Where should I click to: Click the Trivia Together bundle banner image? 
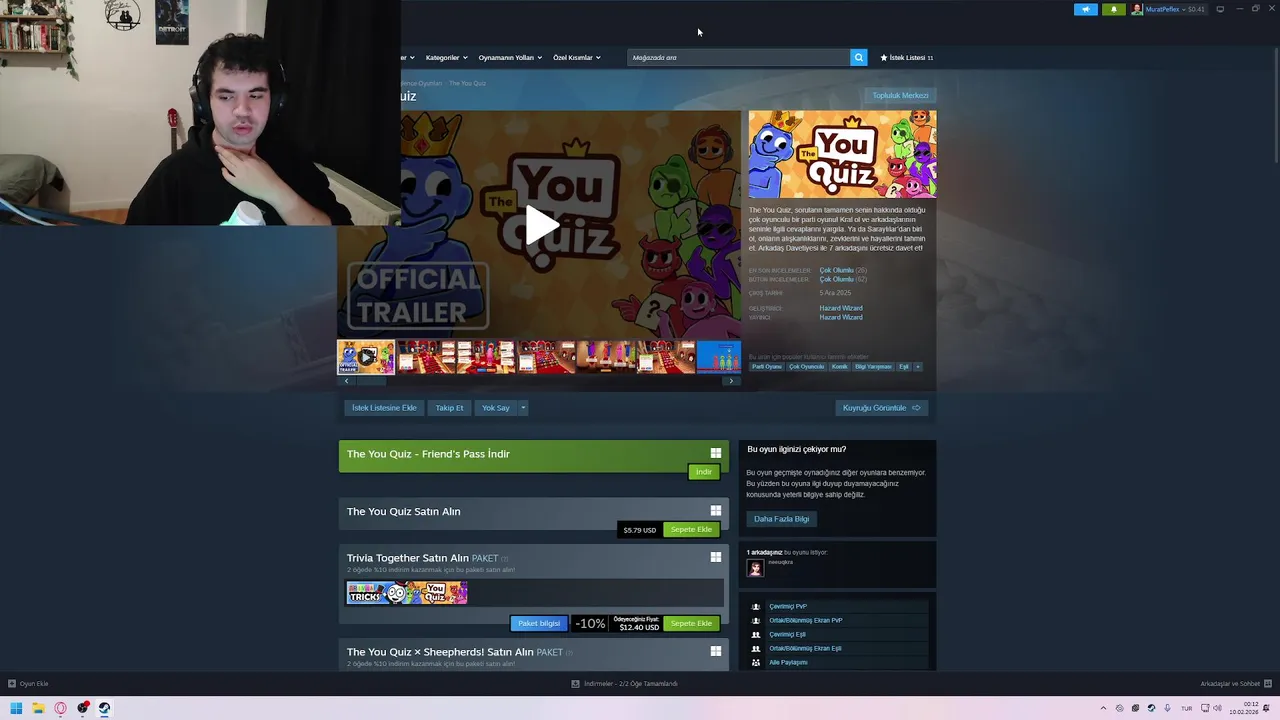pyautogui.click(x=407, y=593)
